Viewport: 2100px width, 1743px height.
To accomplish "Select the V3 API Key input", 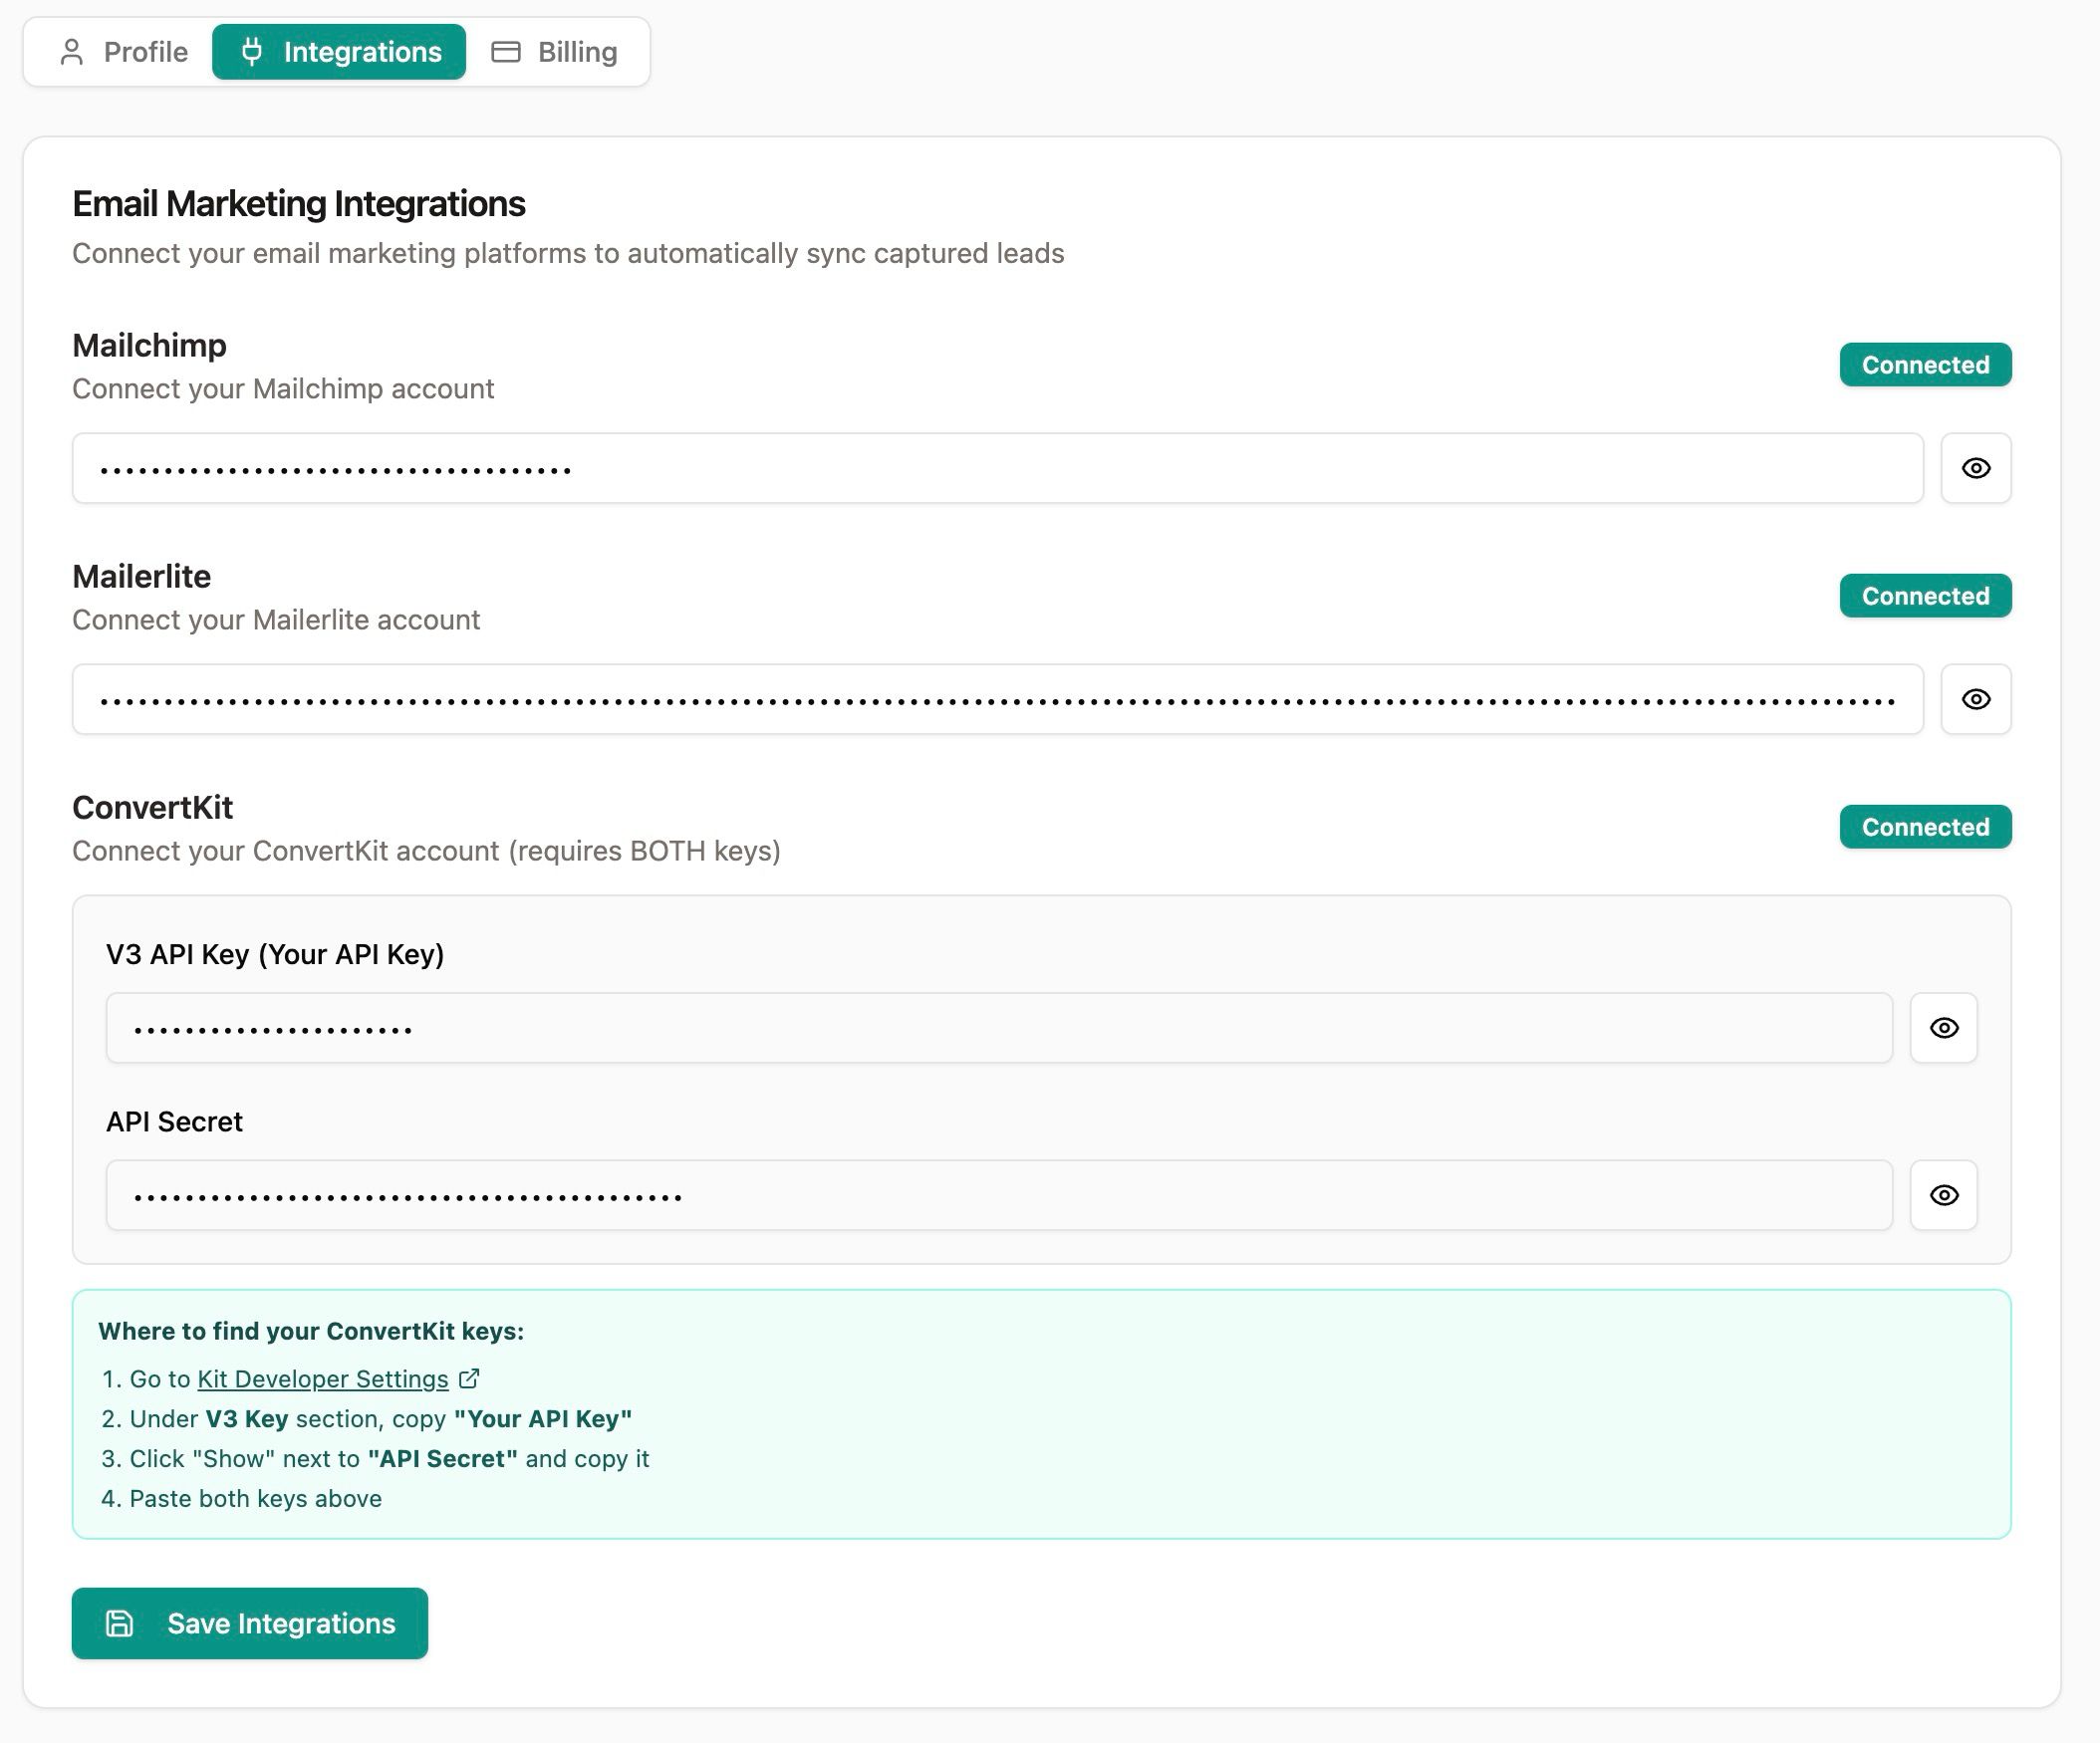I will click(999, 1028).
